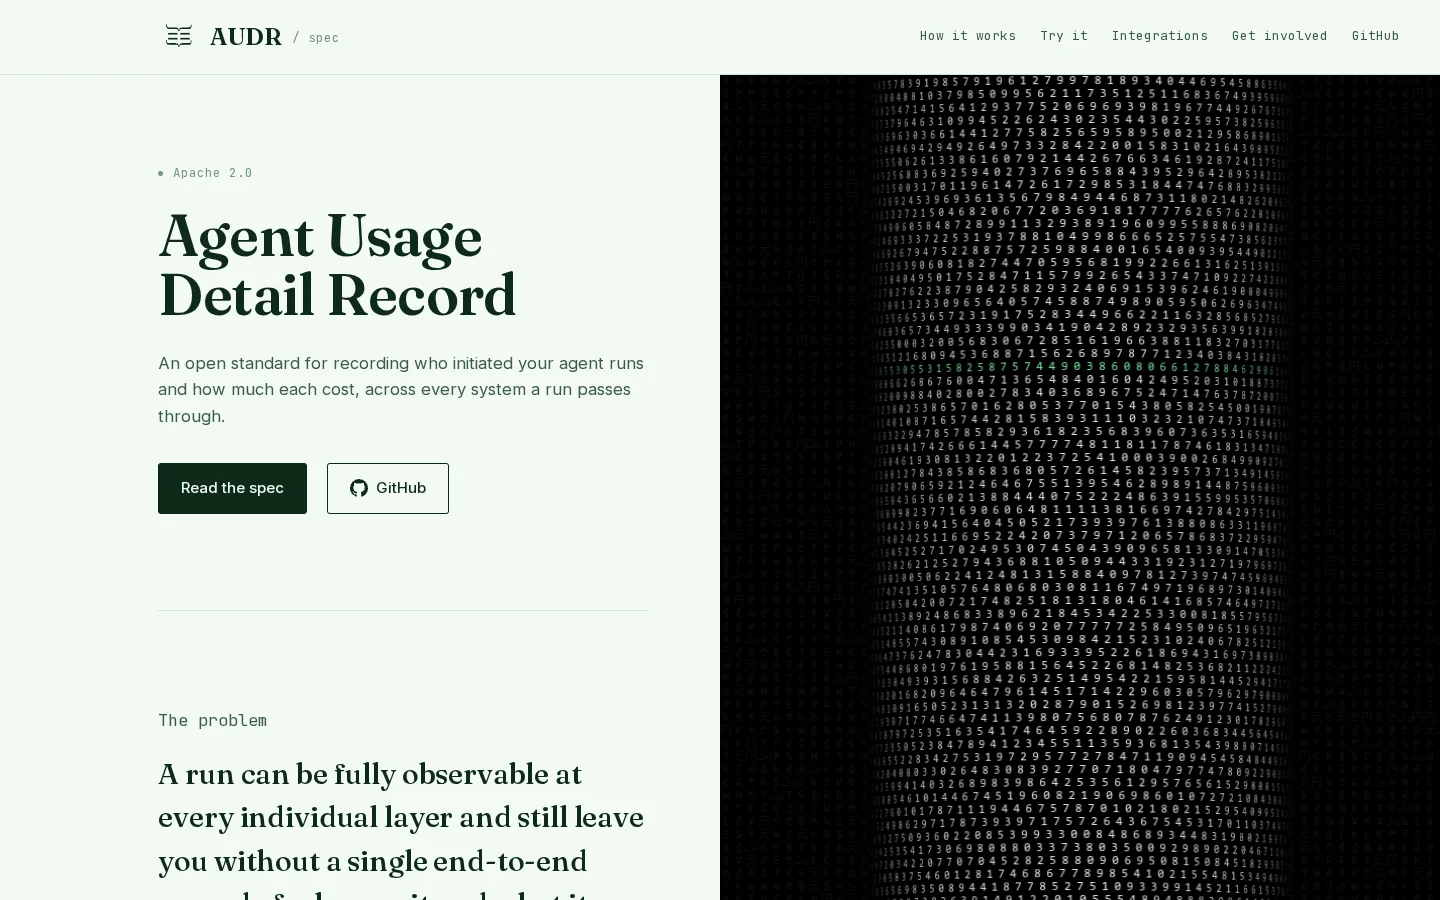This screenshot has height=900, width=1440.
Task: Open the How it works nav link
Action: (x=968, y=36)
